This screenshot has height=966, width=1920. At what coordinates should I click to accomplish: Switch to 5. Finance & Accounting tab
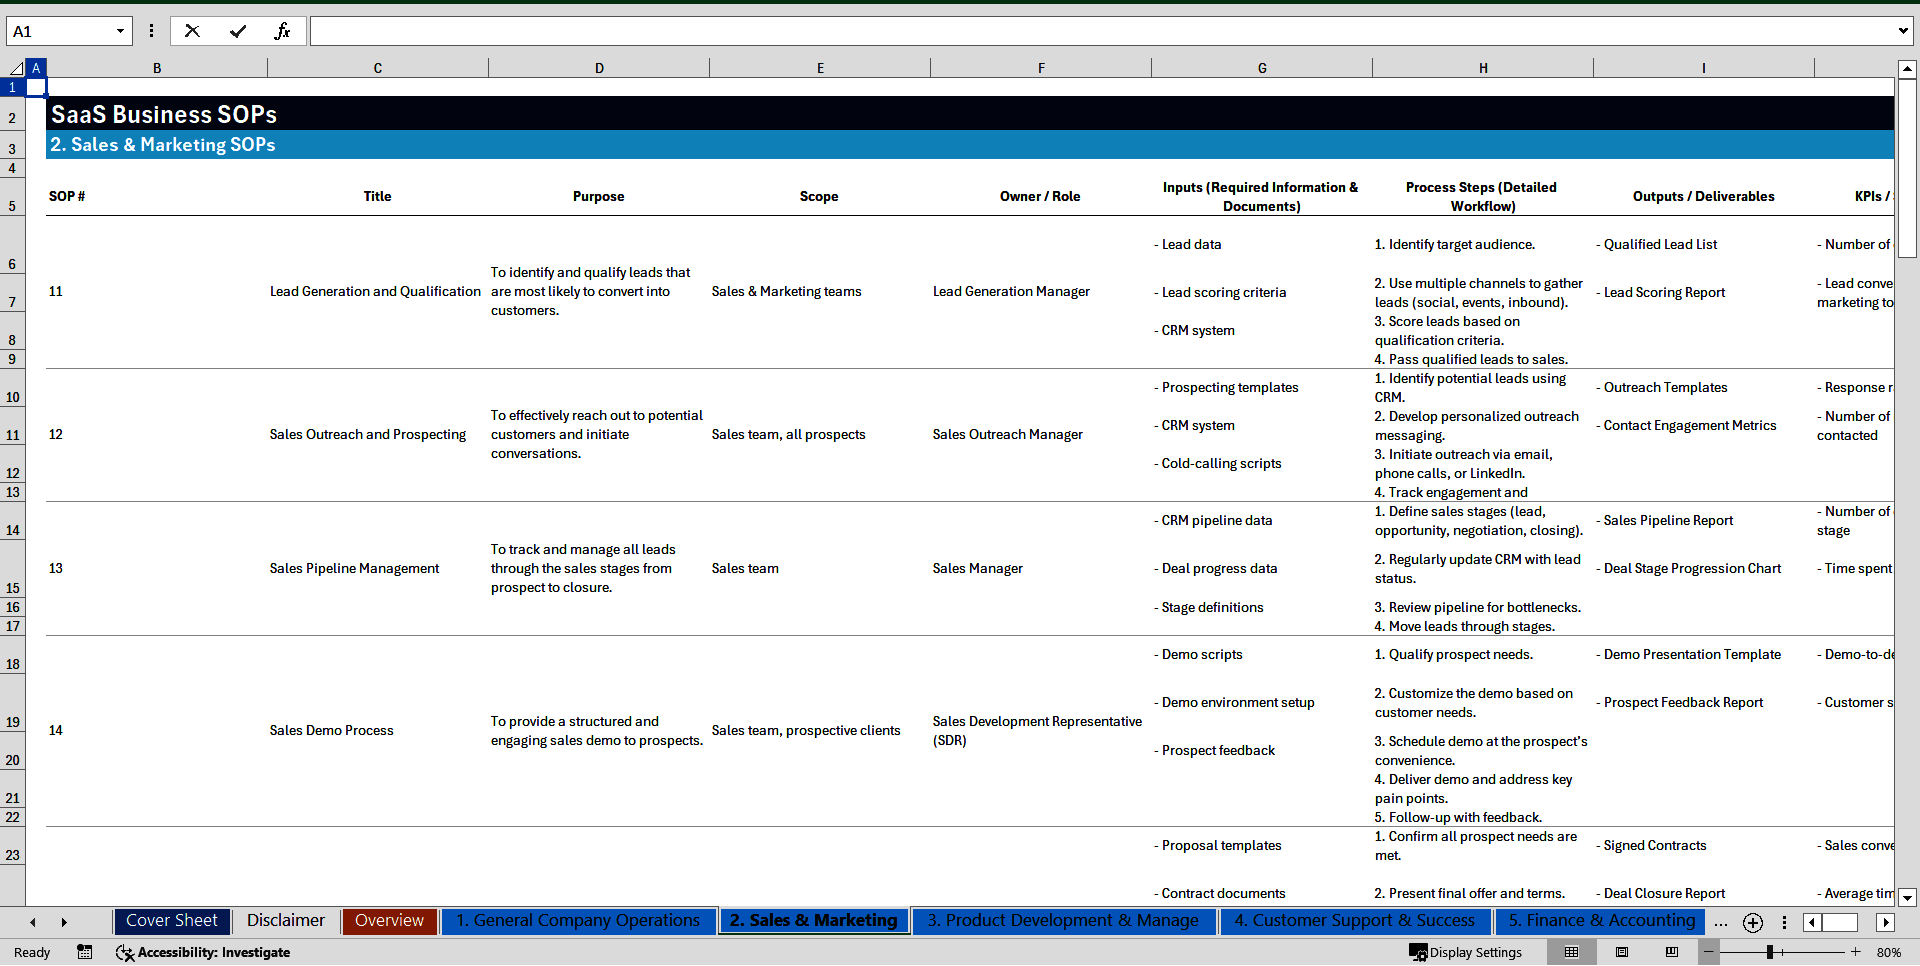[1601, 921]
